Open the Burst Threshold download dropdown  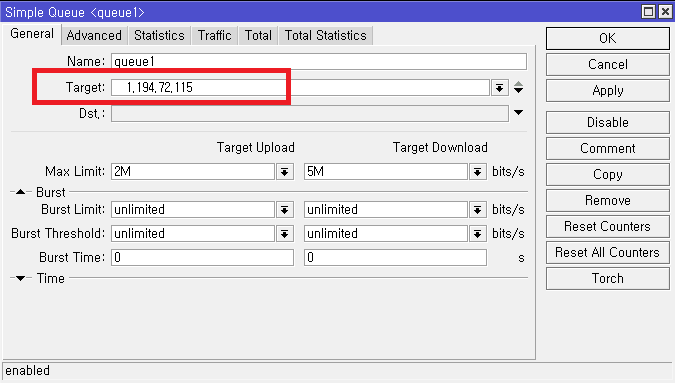[x=477, y=234]
